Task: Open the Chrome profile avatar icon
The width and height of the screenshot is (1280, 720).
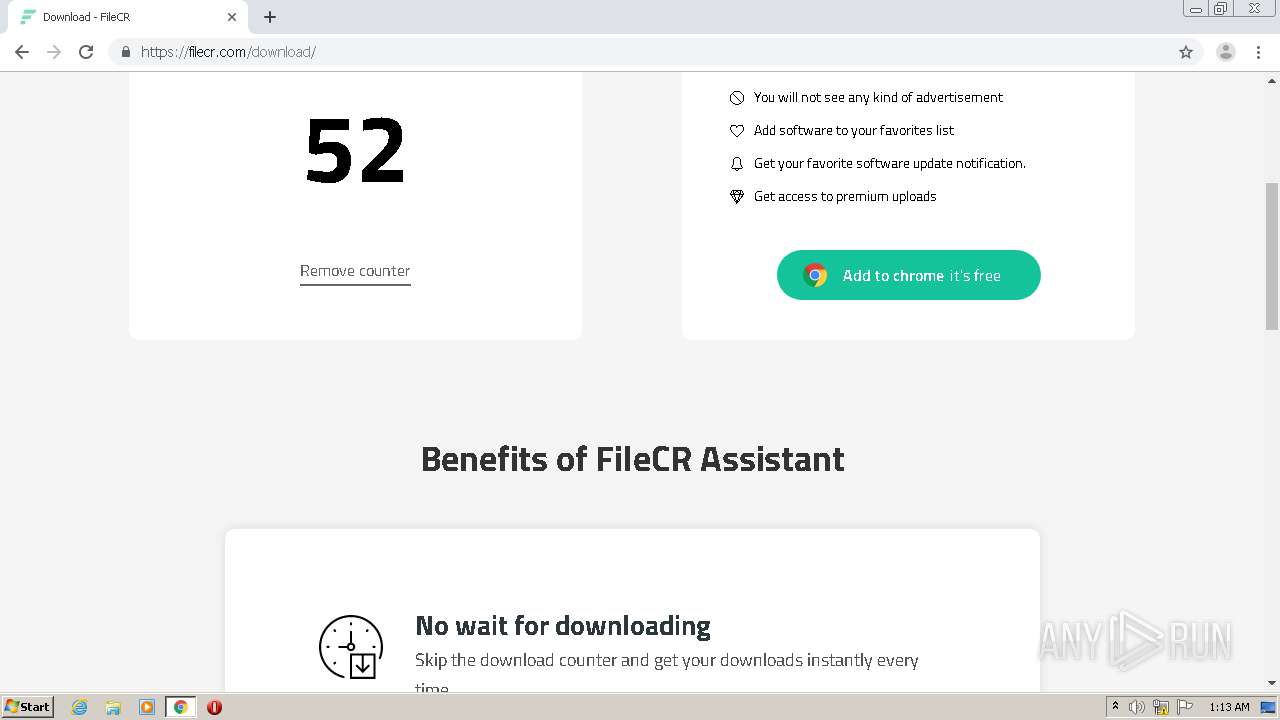Action: [1225, 52]
